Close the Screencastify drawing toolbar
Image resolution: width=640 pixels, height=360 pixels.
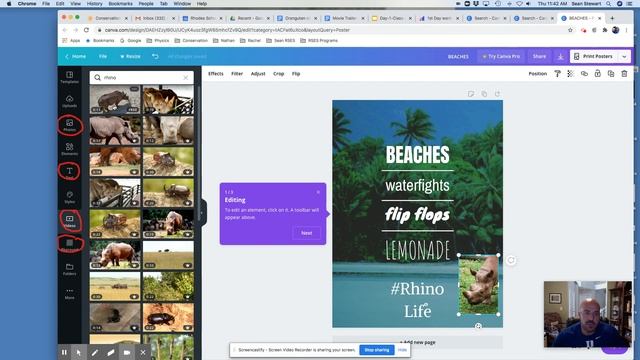point(143,352)
